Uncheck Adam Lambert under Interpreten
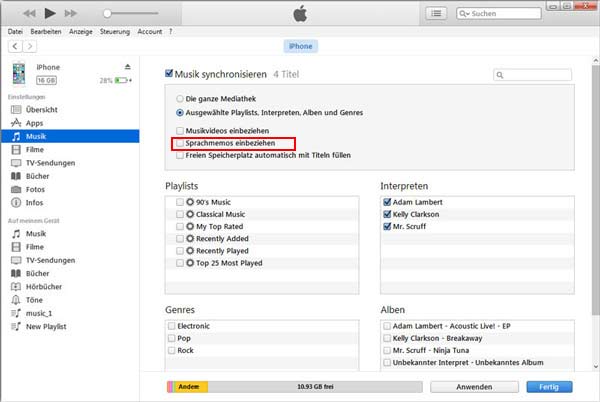Image resolution: width=600 pixels, height=402 pixels. pos(387,202)
